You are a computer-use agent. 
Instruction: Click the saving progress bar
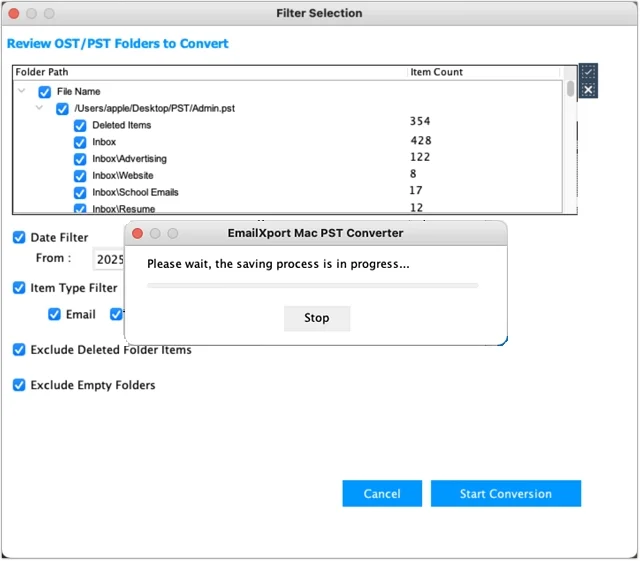pos(313,285)
